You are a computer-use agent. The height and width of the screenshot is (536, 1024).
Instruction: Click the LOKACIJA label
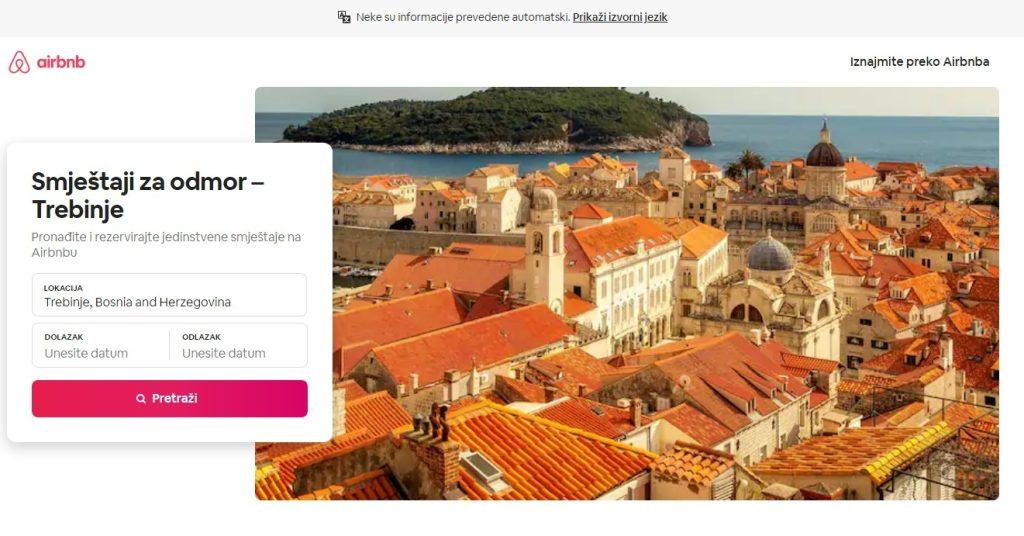[x=63, y=288]
